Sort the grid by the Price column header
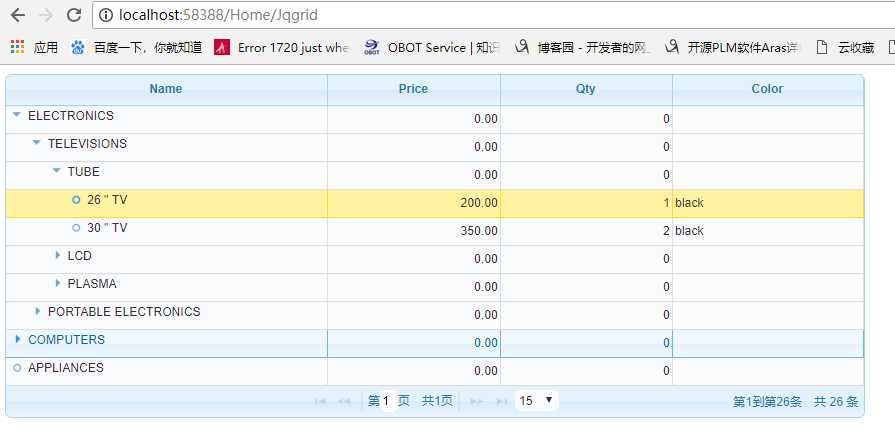Viewport: 895px width, 434px height. tap(413, 89)
